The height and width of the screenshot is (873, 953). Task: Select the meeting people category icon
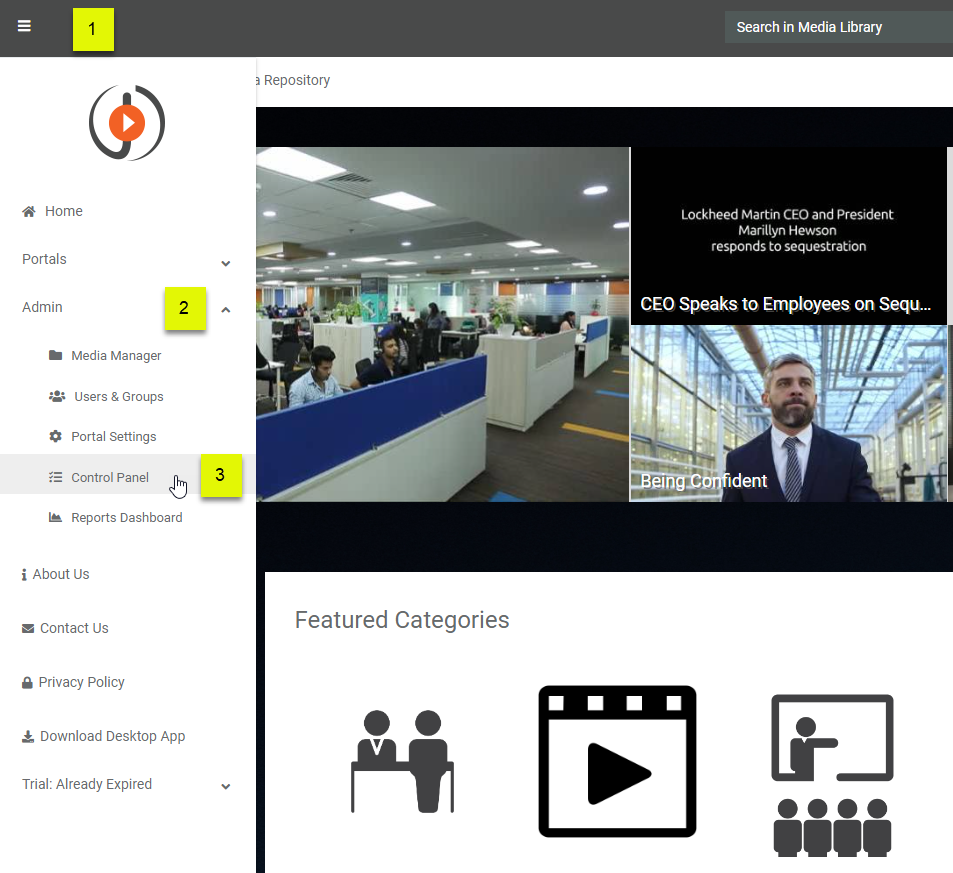tap(402, 761)
